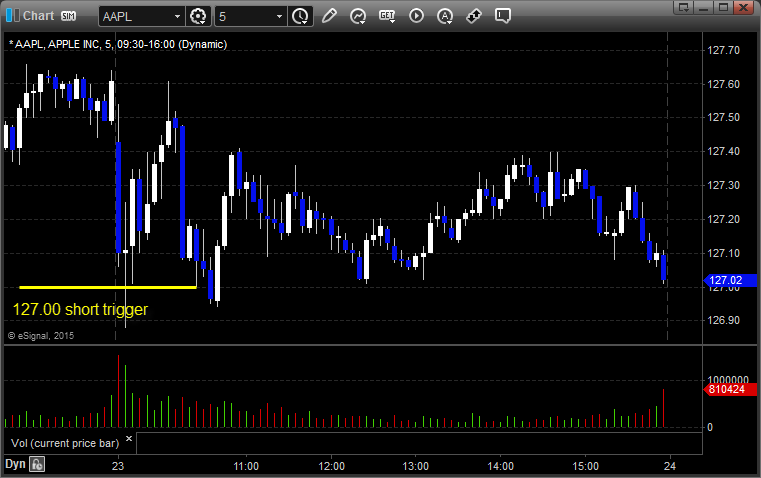
Task: Click the 127.40 price axis label
Action: pos(724,151)
